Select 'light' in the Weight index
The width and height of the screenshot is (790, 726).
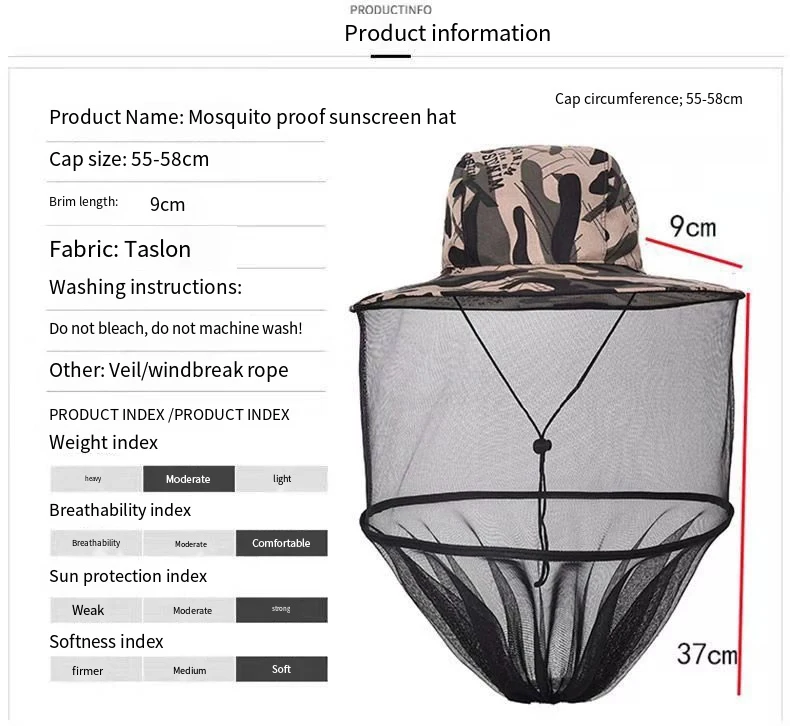click(282, 479)
